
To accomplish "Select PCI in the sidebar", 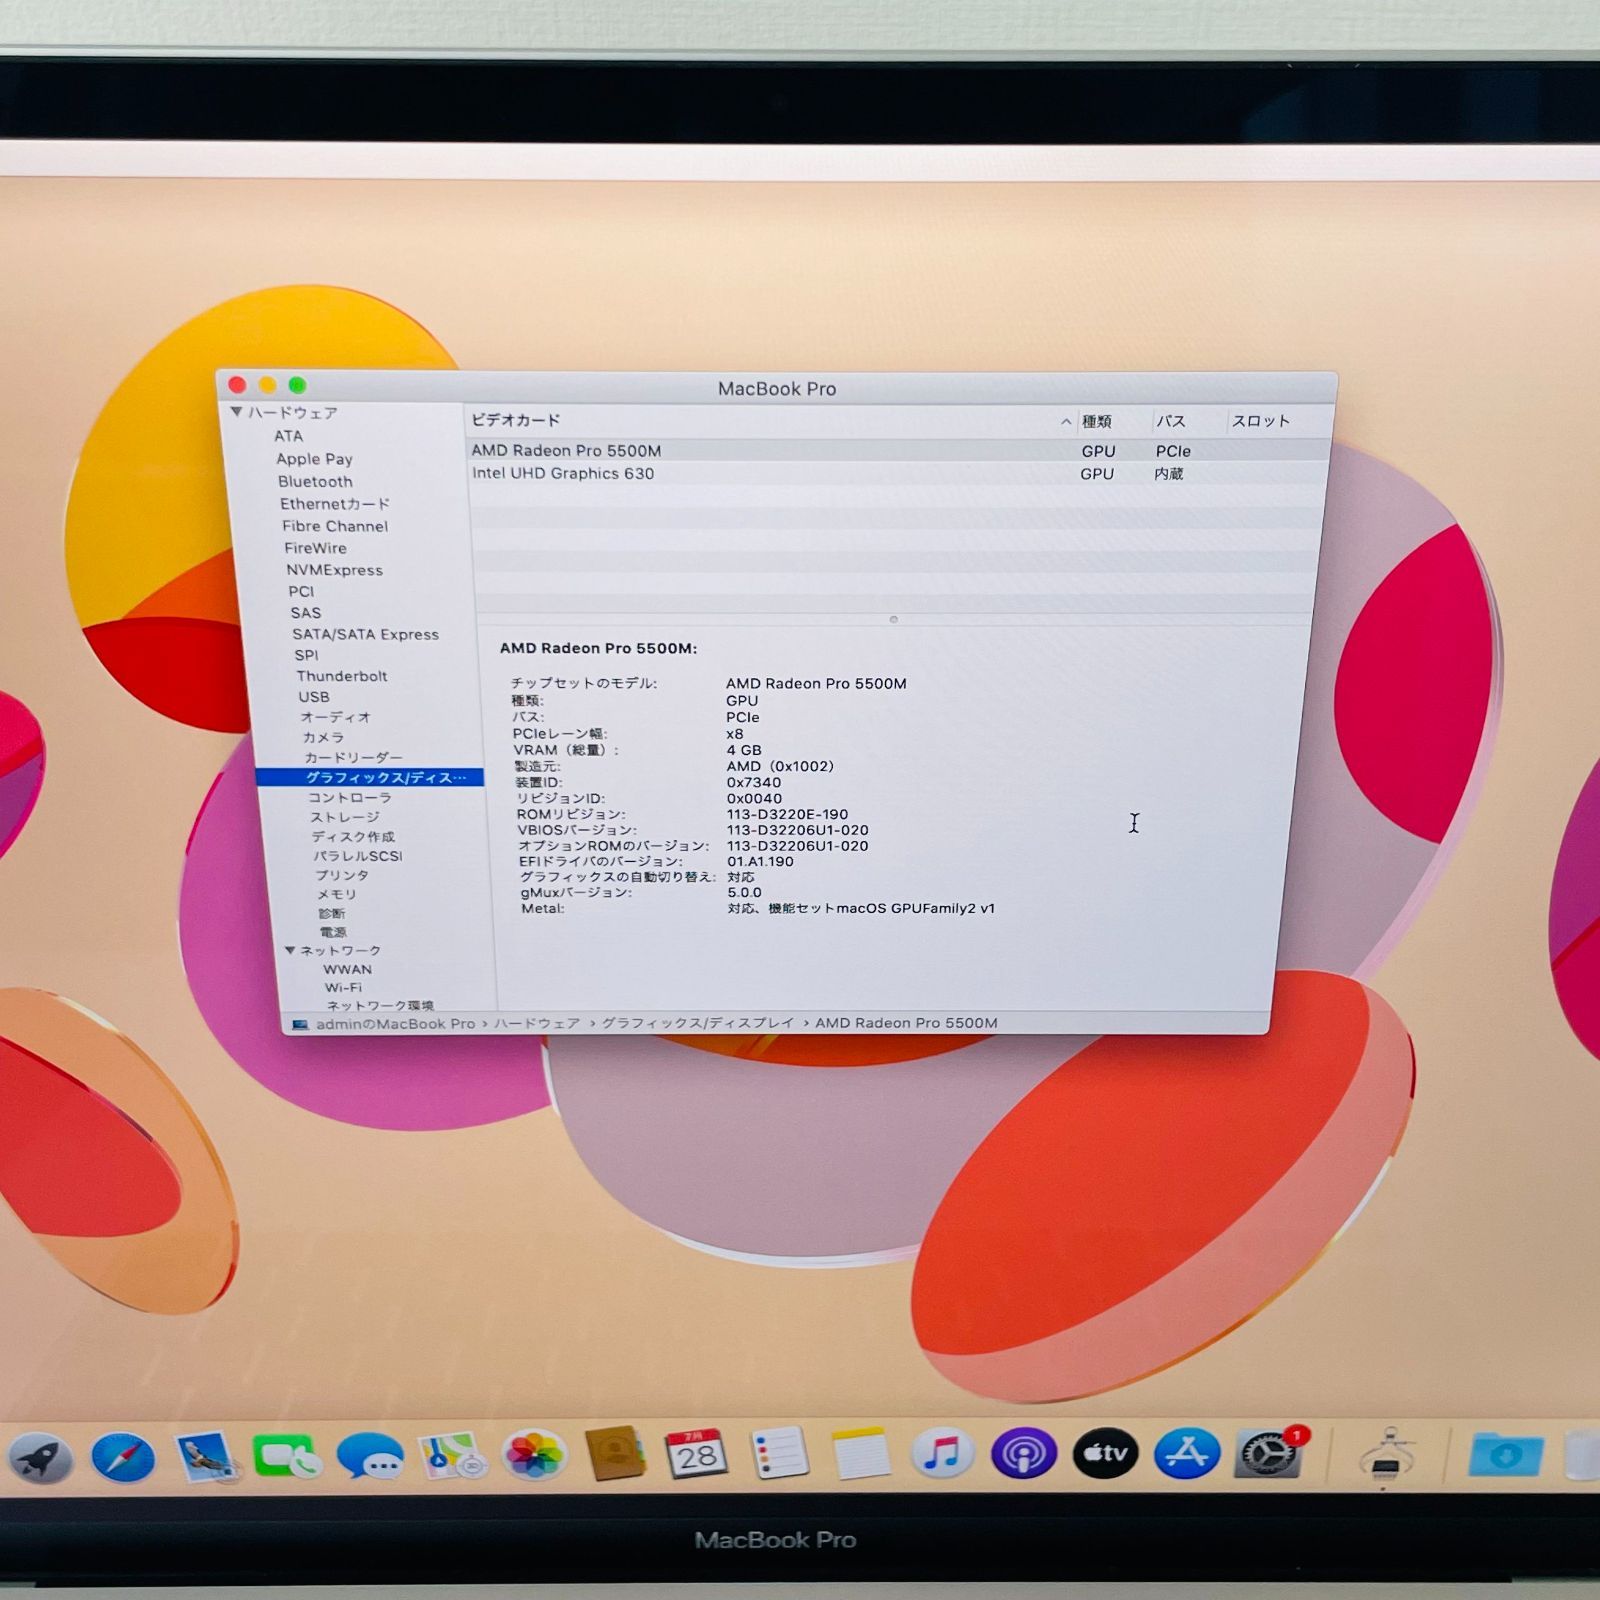I will 301,591.
